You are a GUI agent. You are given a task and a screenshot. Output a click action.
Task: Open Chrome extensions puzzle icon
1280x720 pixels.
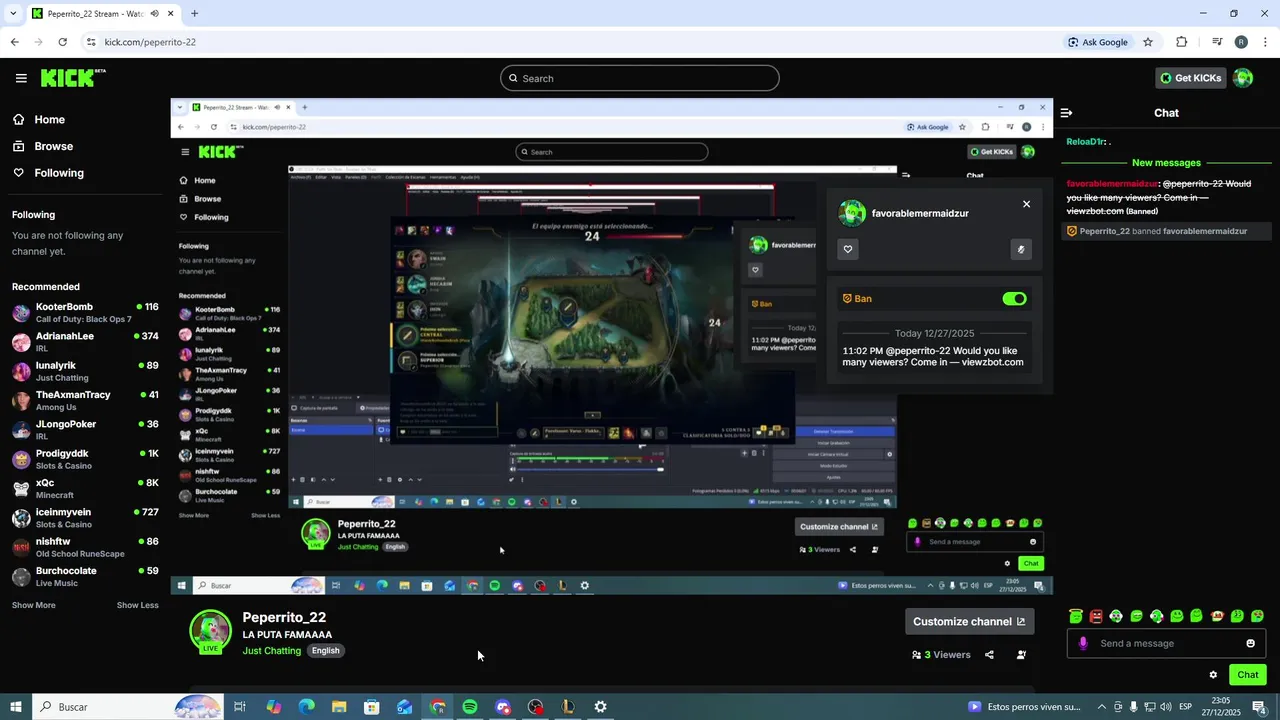(x=1181, y=42)
